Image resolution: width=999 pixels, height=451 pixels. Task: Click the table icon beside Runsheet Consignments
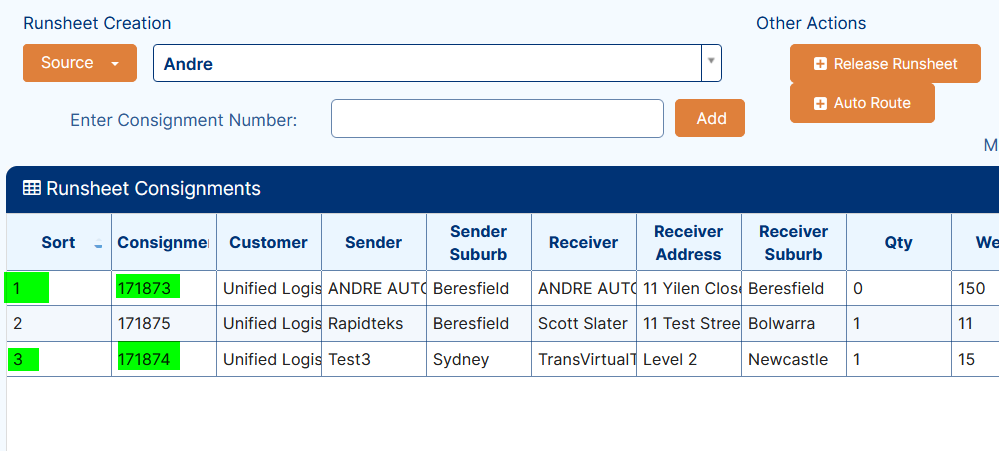pyautogui.click(x=31, y=188)
